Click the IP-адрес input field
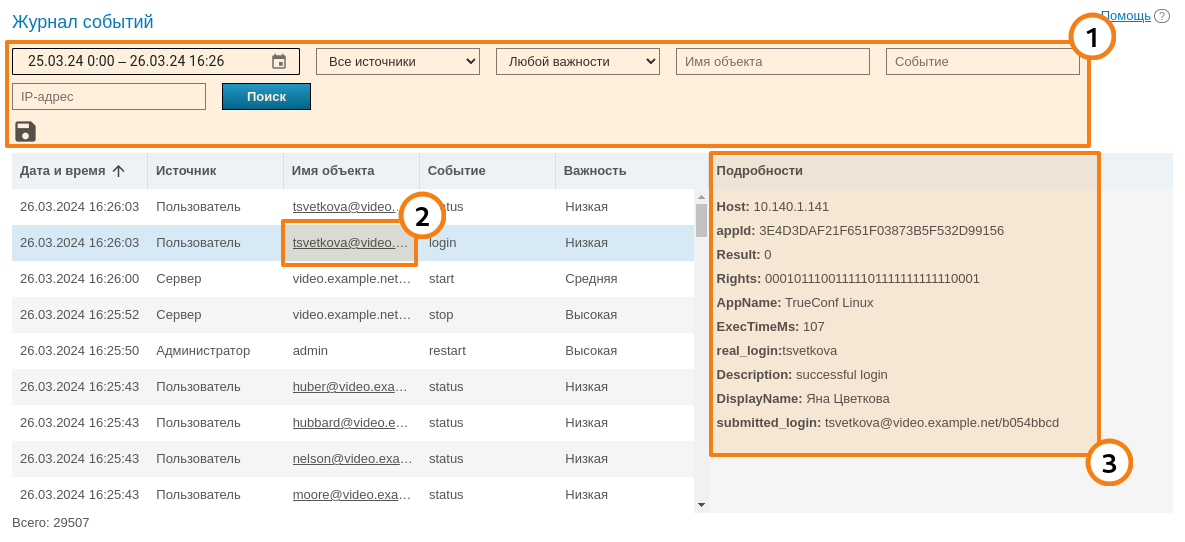The width and height of the screenshot is (1185, 542). tap(109, 97)
